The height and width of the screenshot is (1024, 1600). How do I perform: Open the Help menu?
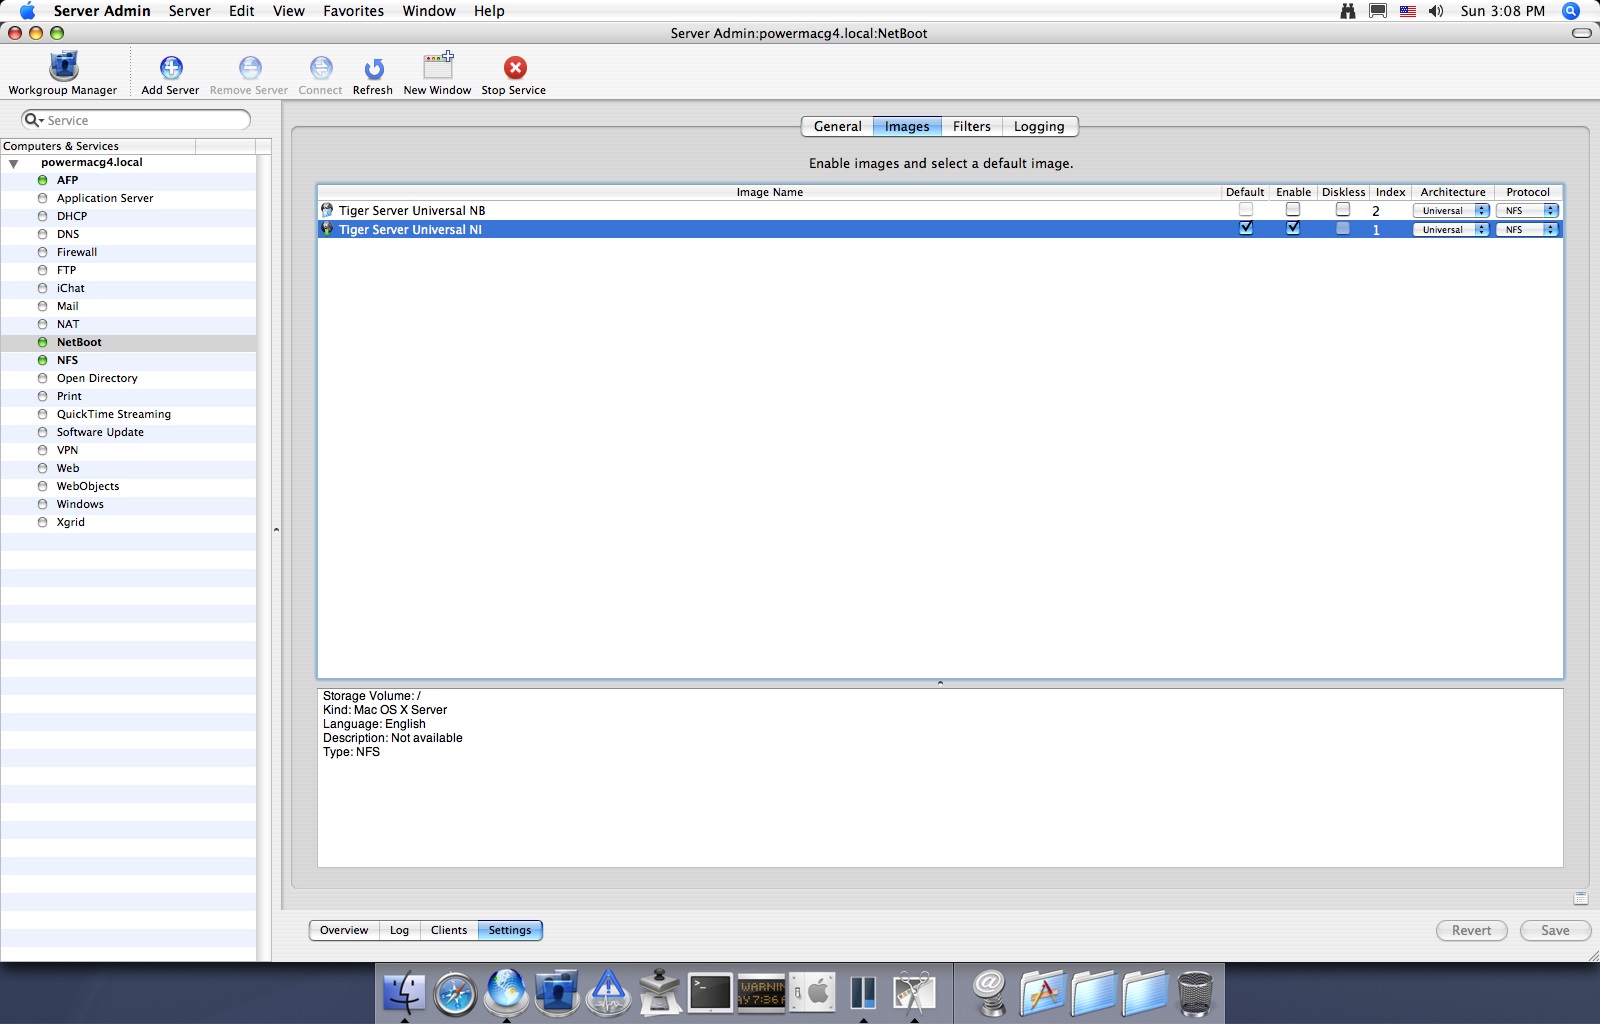(489, 11)
